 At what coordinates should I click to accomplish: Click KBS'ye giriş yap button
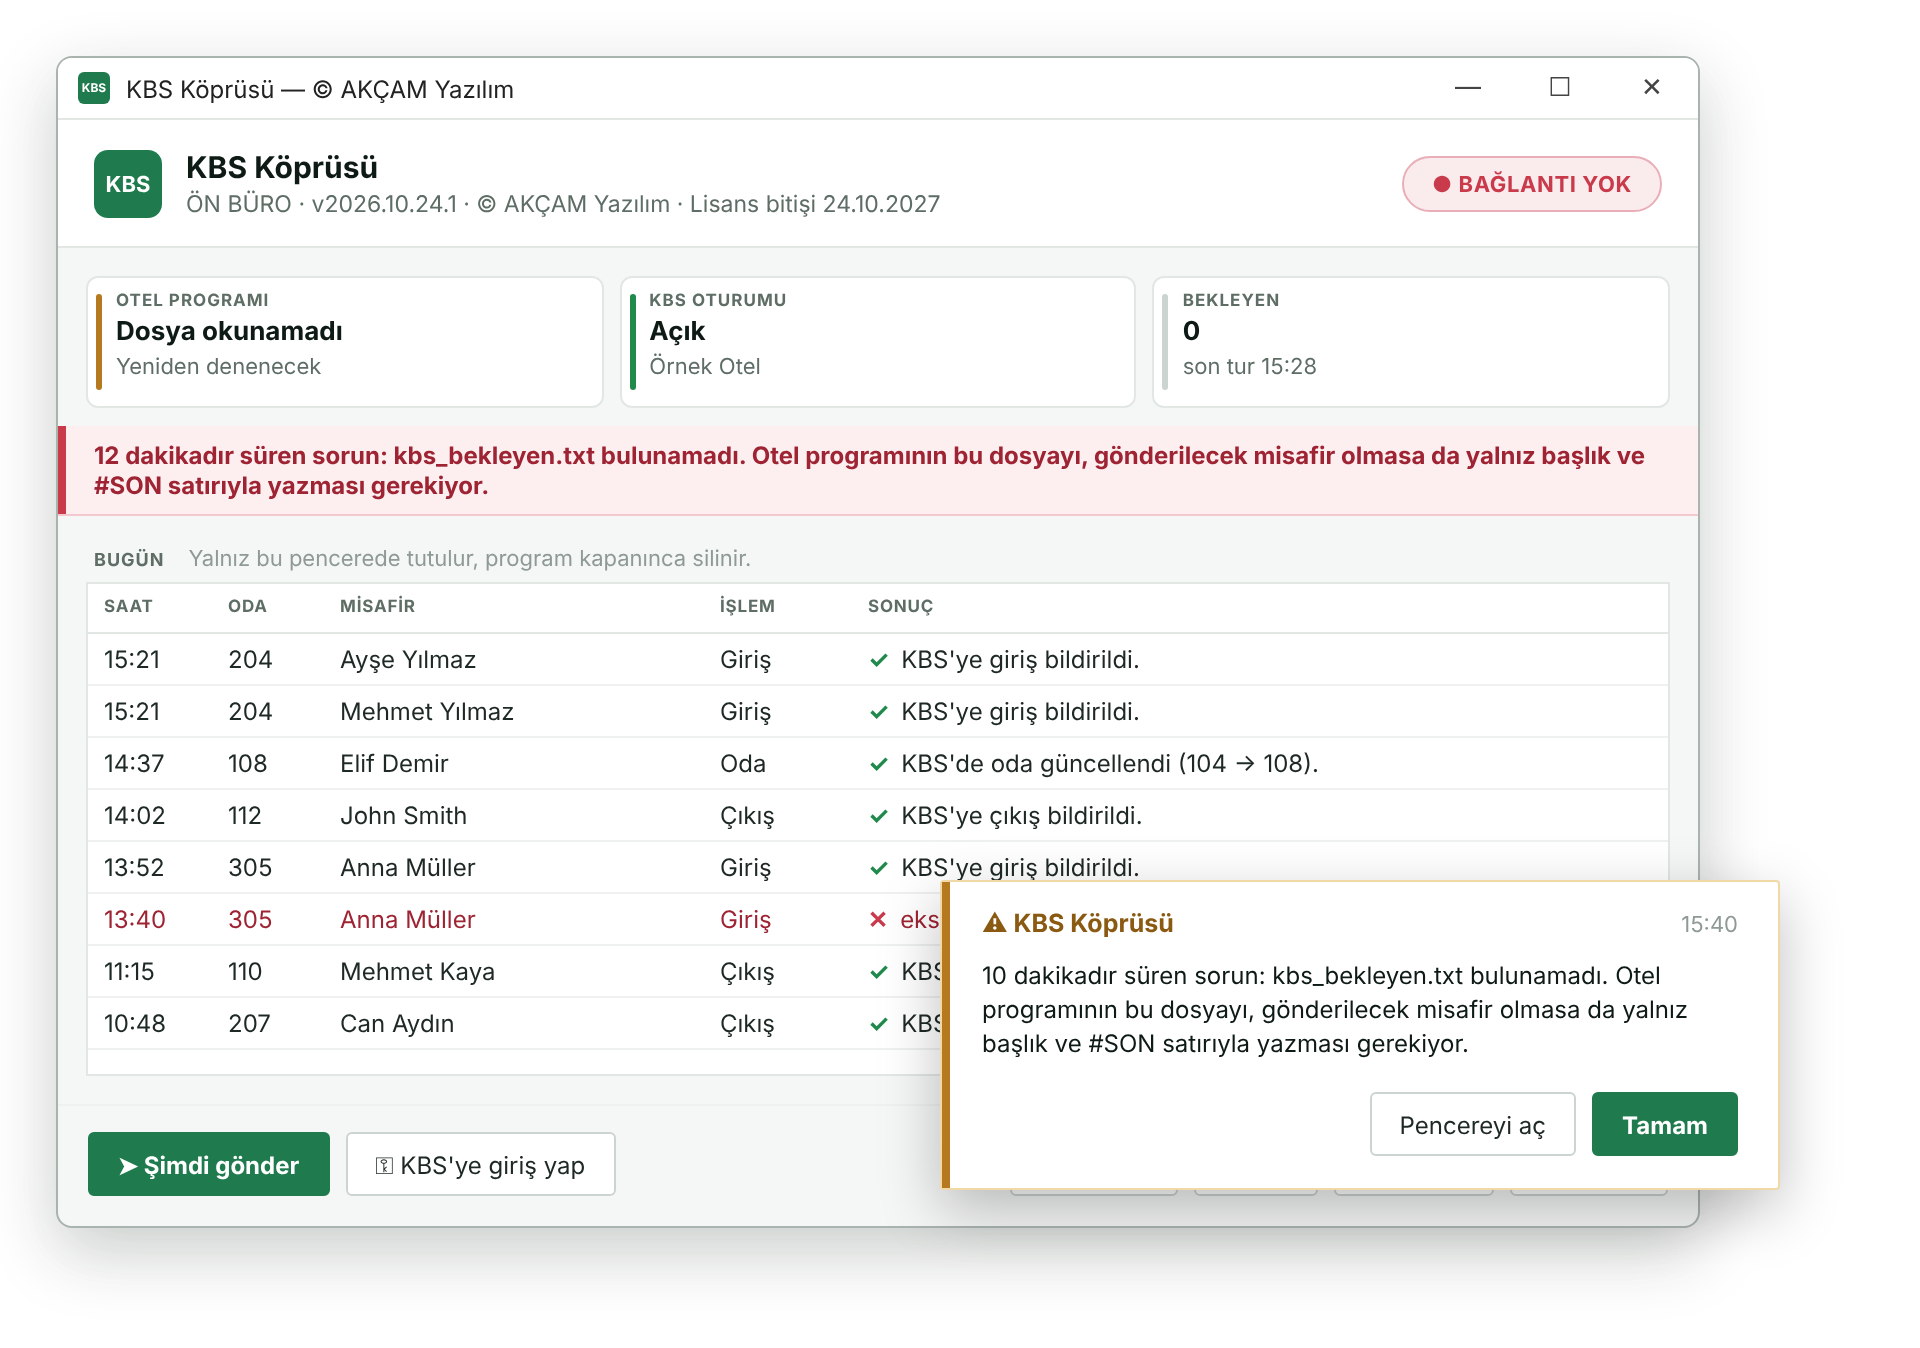tap(480, 1165)
